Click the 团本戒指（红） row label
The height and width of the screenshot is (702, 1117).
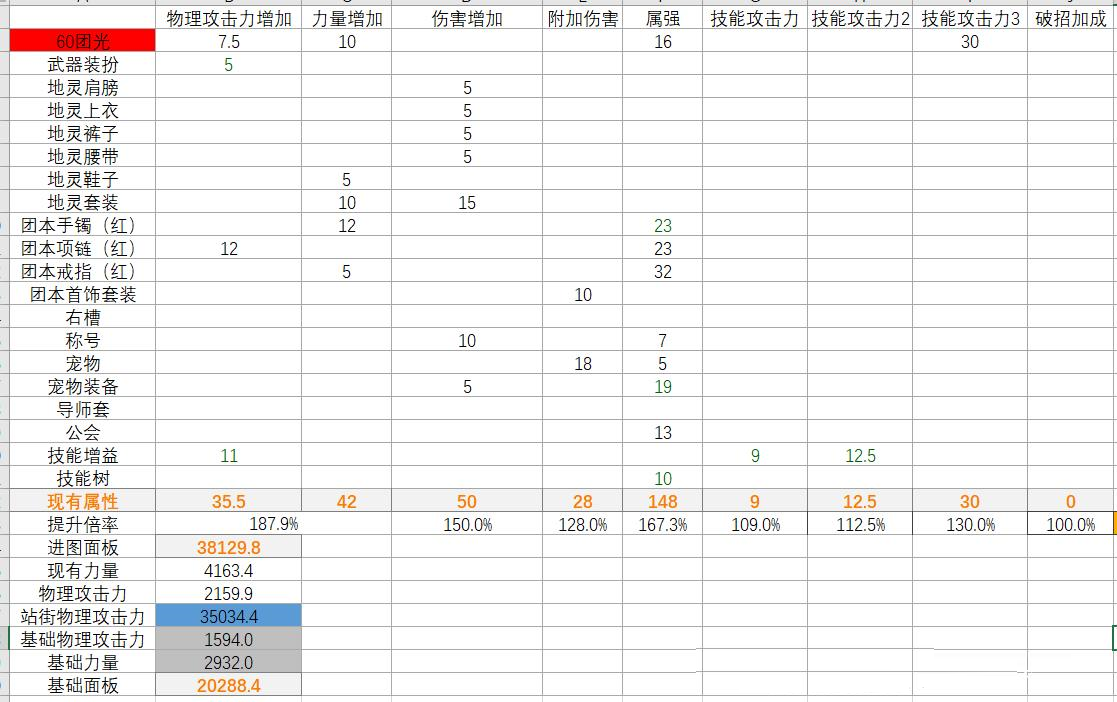coord(82,271)
